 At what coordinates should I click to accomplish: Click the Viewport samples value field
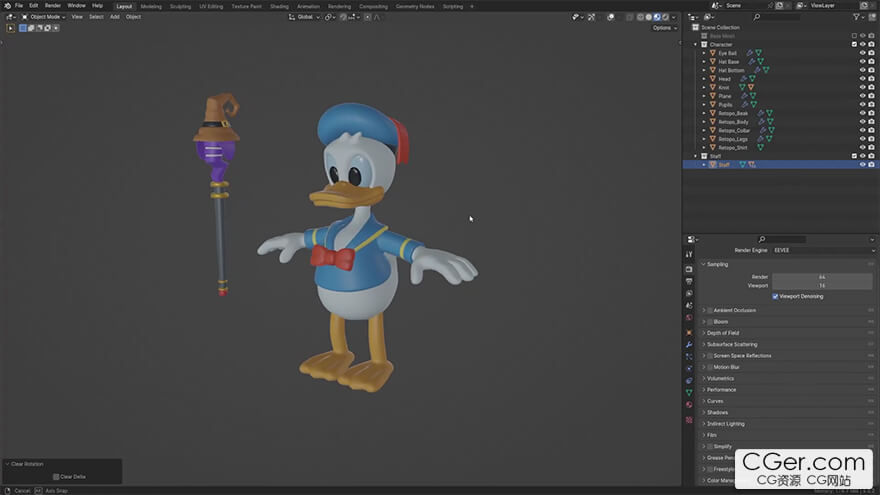pos(822,286)
